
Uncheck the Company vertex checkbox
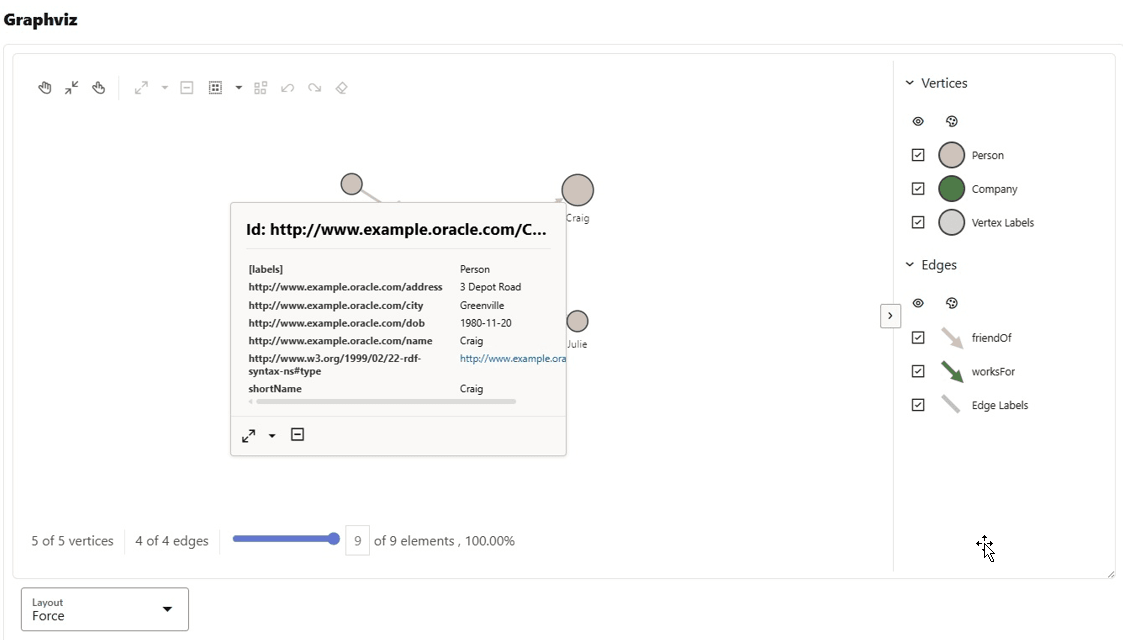(x=918, y=189)
